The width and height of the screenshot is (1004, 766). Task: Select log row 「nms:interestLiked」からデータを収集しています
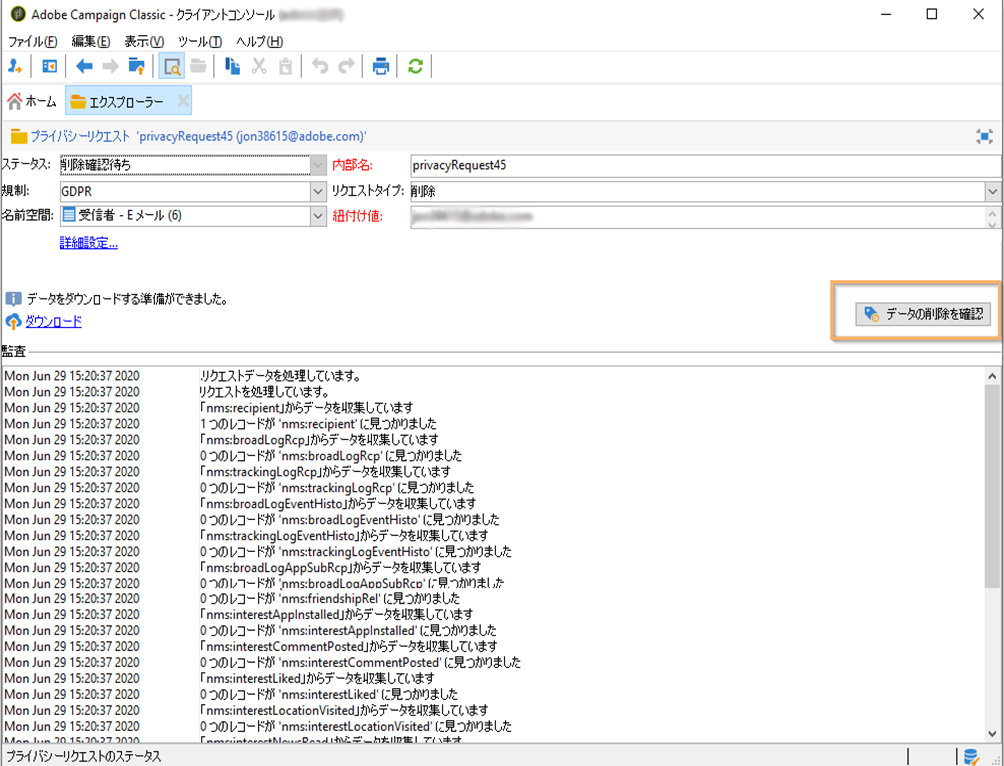(x=493, y=678)
